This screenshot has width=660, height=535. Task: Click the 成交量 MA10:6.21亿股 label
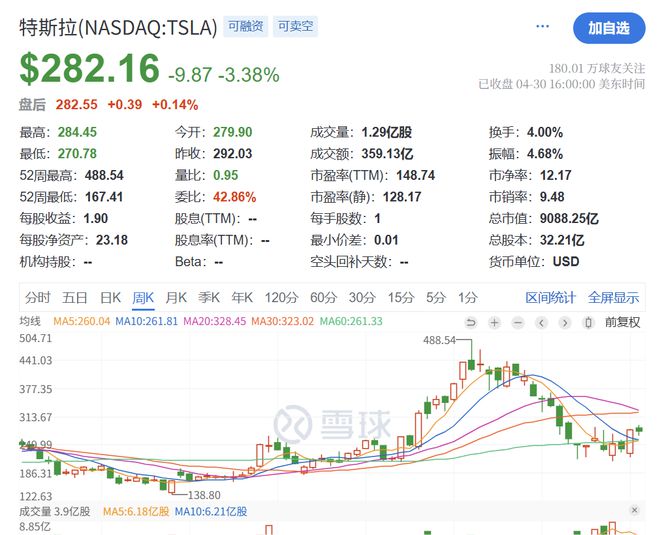(x=211, y=511)
